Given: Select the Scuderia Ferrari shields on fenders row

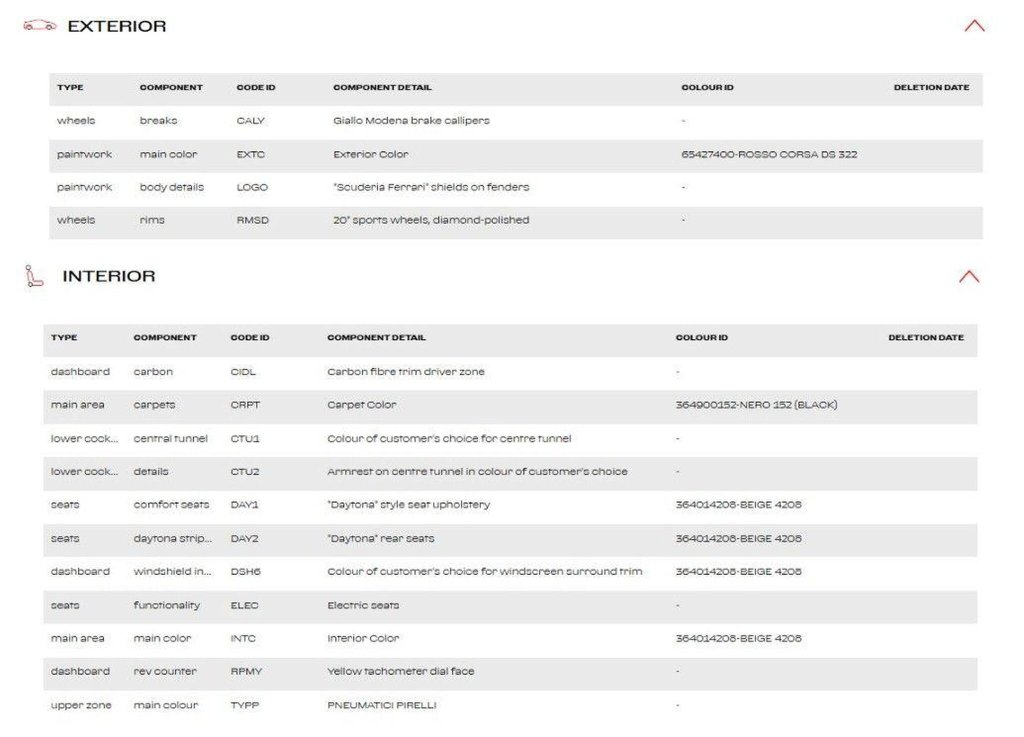Looking at the screenshot, I should point(516,187).
